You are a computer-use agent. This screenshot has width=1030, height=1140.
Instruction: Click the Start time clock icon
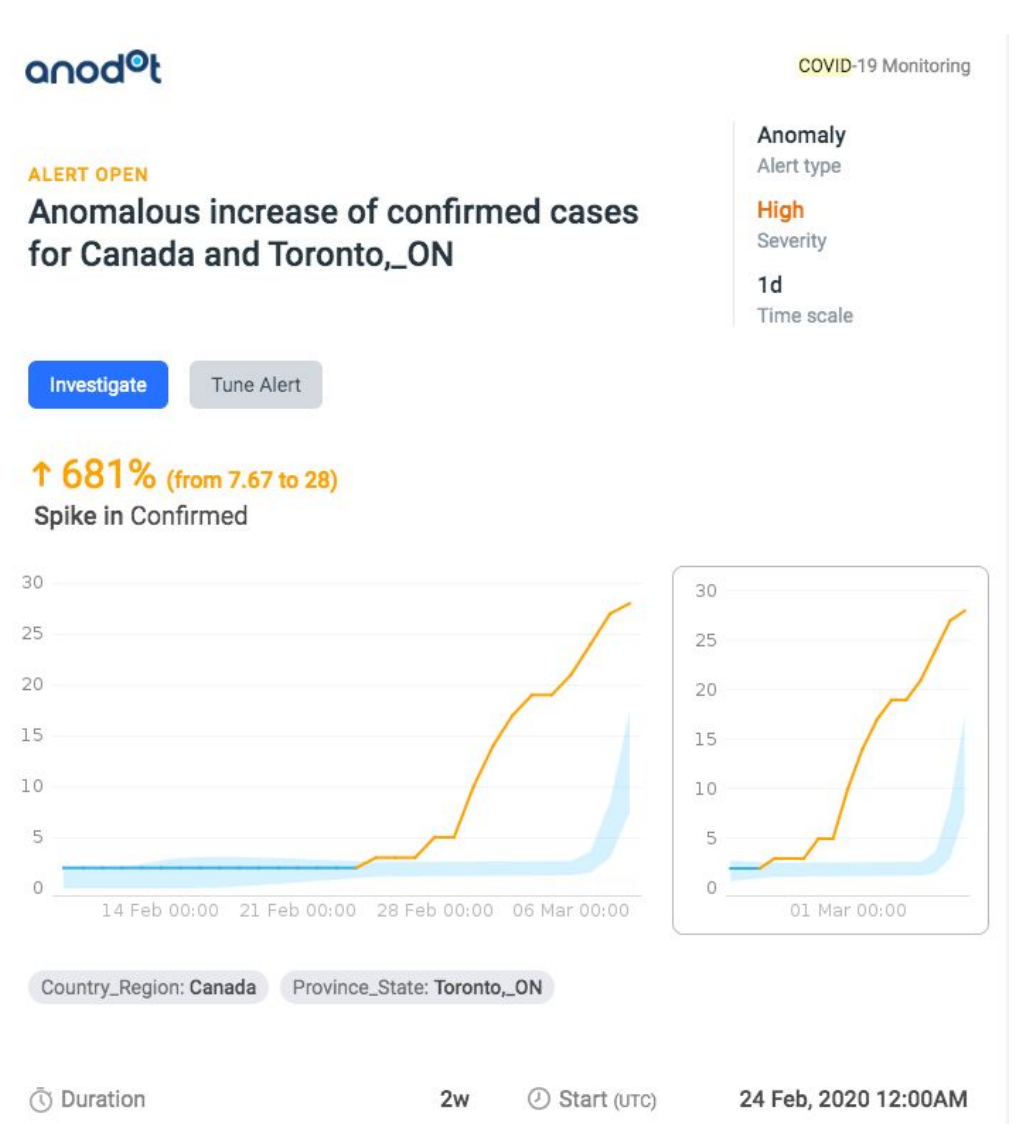click(x=538, y=1099)
